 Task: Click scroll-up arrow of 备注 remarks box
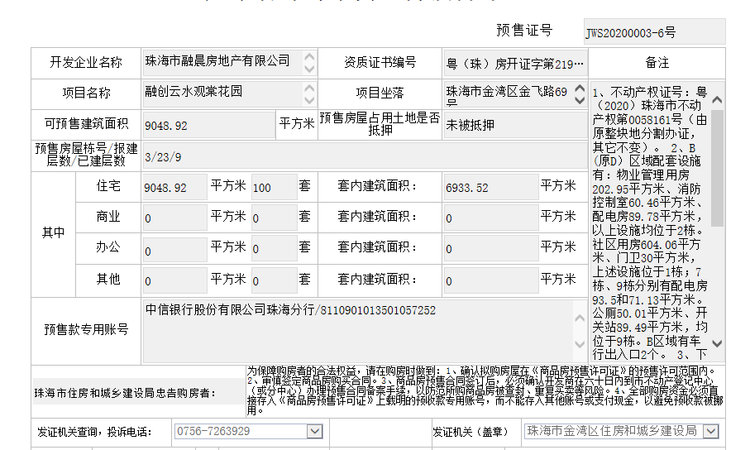coord(717,99)
